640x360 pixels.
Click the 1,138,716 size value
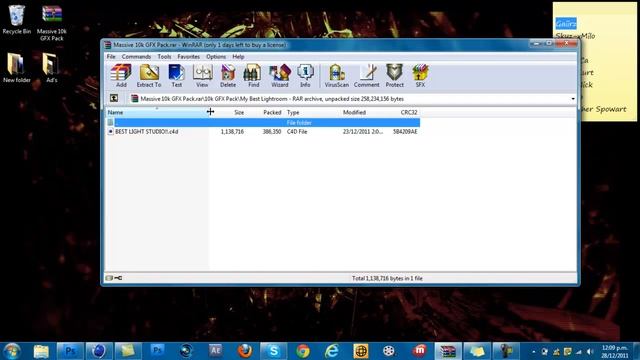click(232, 132)
